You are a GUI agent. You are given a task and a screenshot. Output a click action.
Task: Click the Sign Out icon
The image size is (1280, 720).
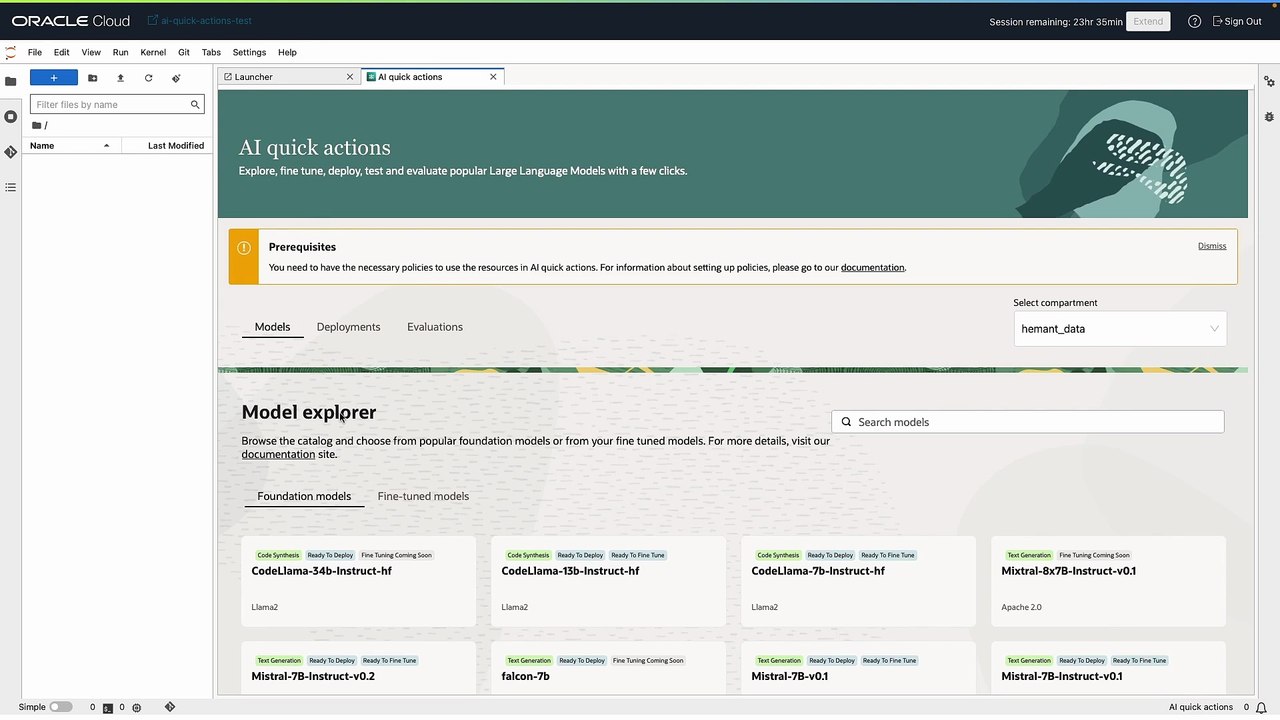tap(1218, 21)
